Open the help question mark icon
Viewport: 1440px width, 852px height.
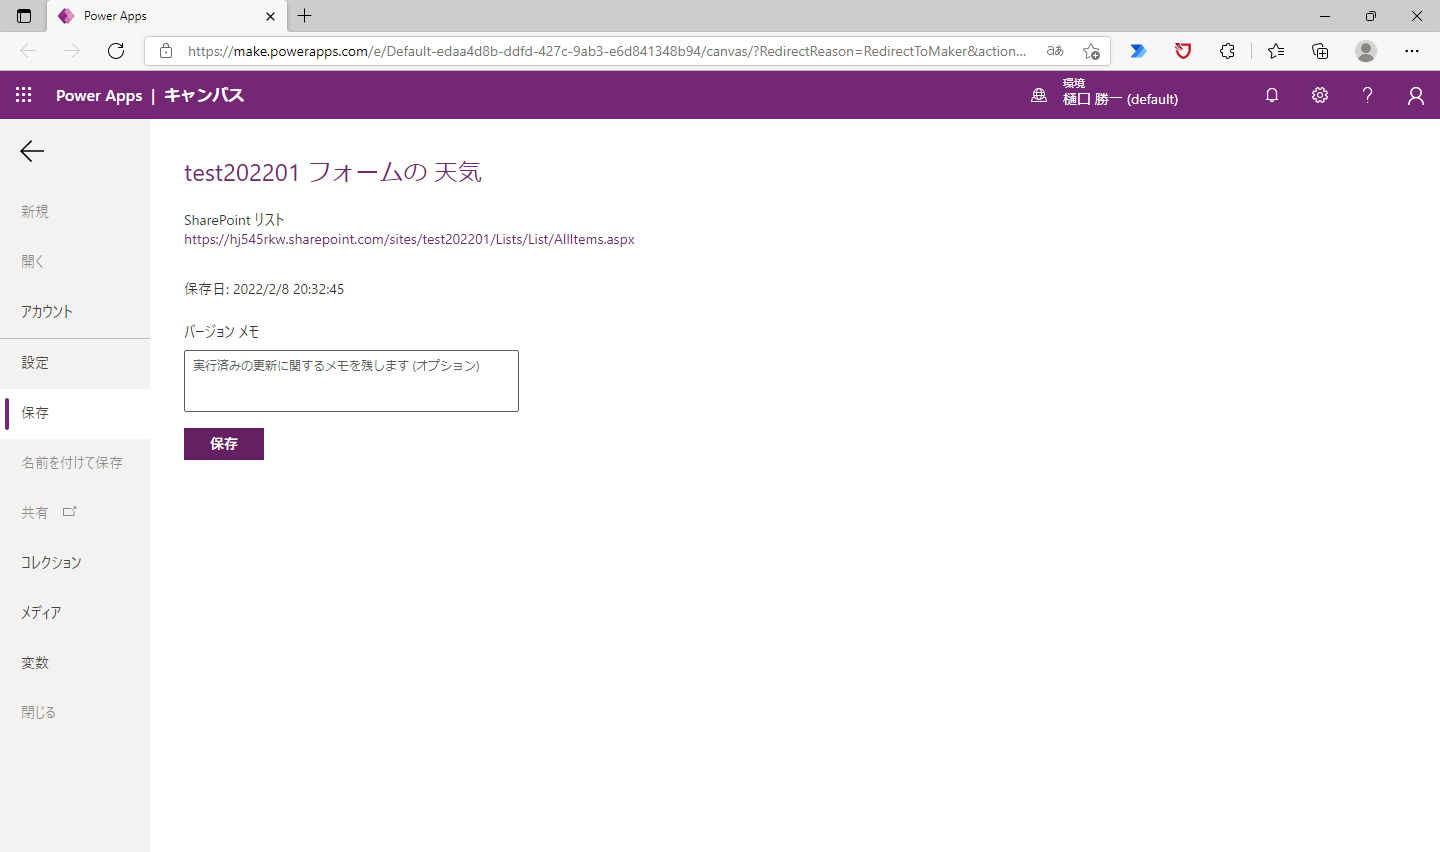pyautogui.click(x=1367, y=95)
